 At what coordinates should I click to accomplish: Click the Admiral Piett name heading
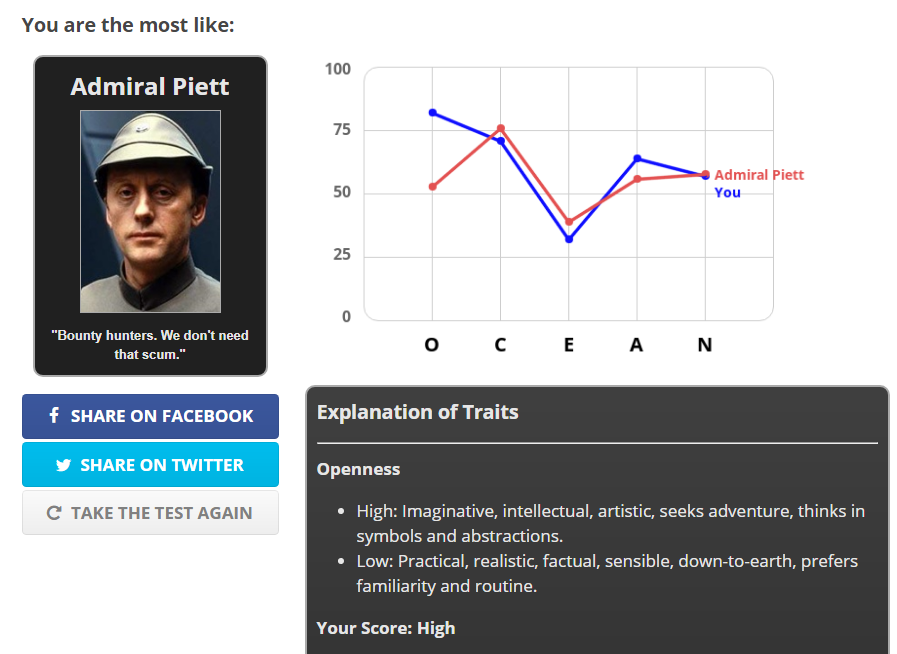tap(150, 87)
